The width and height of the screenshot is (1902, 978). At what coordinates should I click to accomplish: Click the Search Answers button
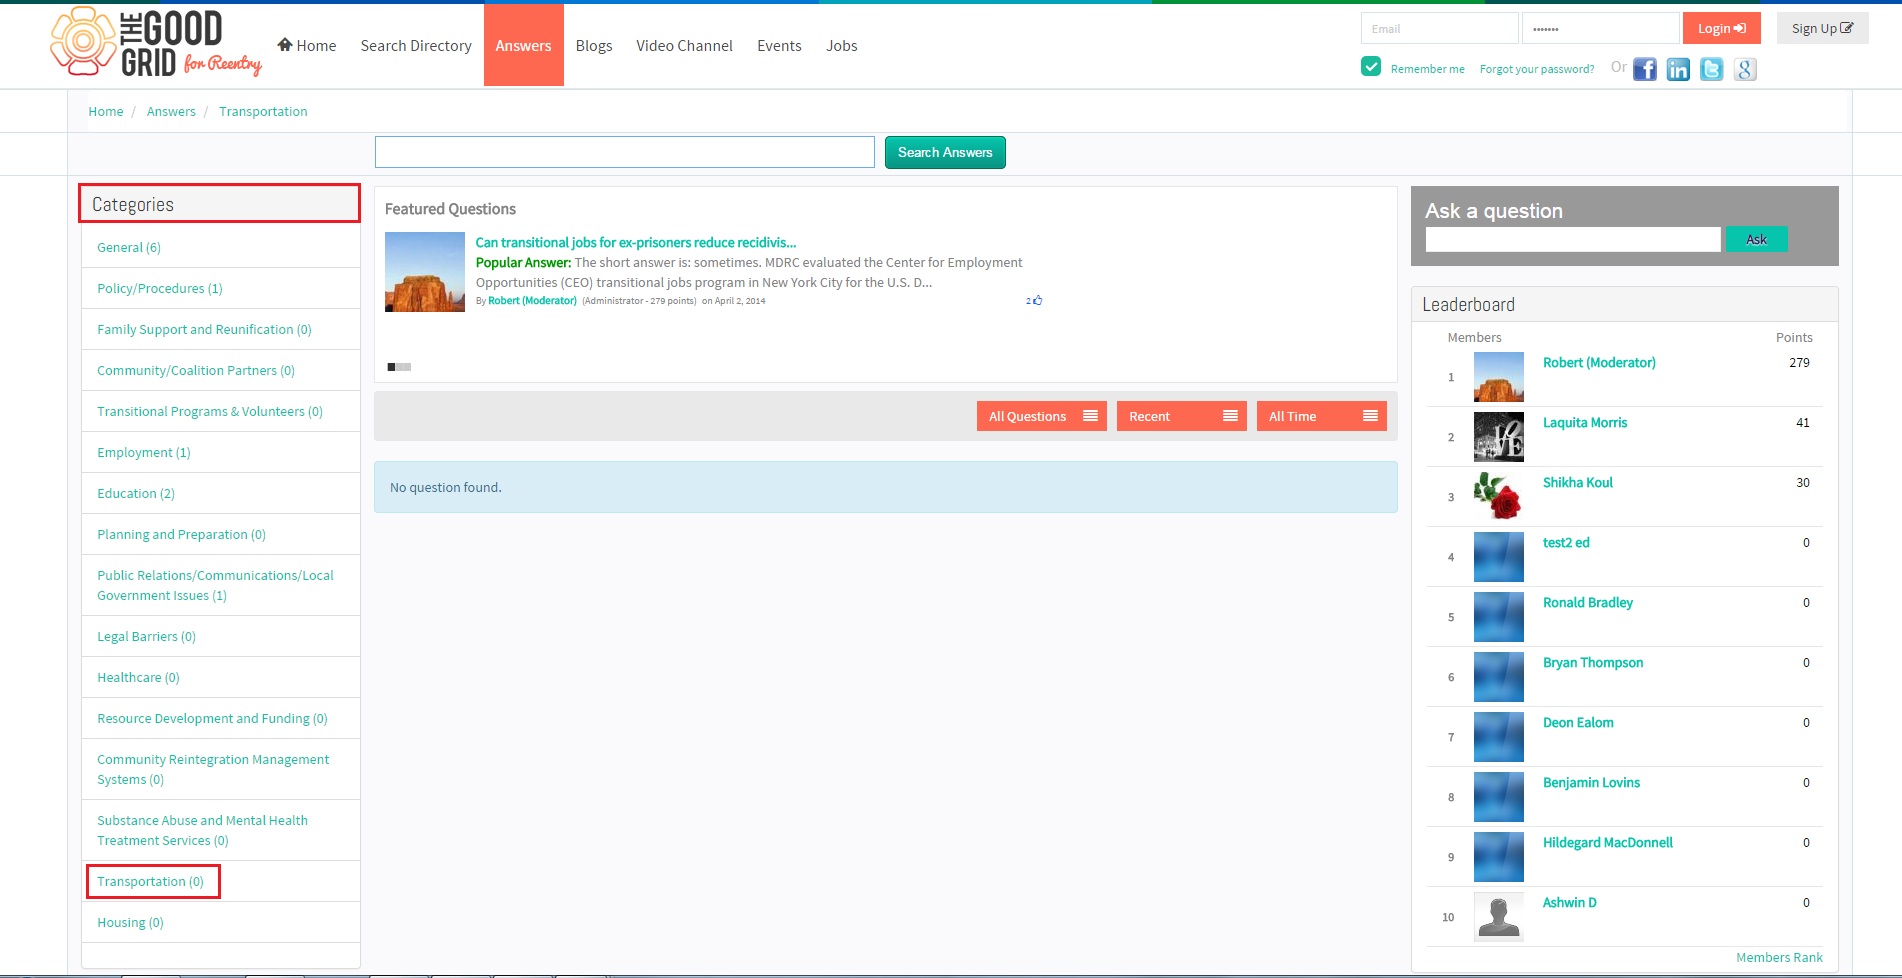[945, 152]
